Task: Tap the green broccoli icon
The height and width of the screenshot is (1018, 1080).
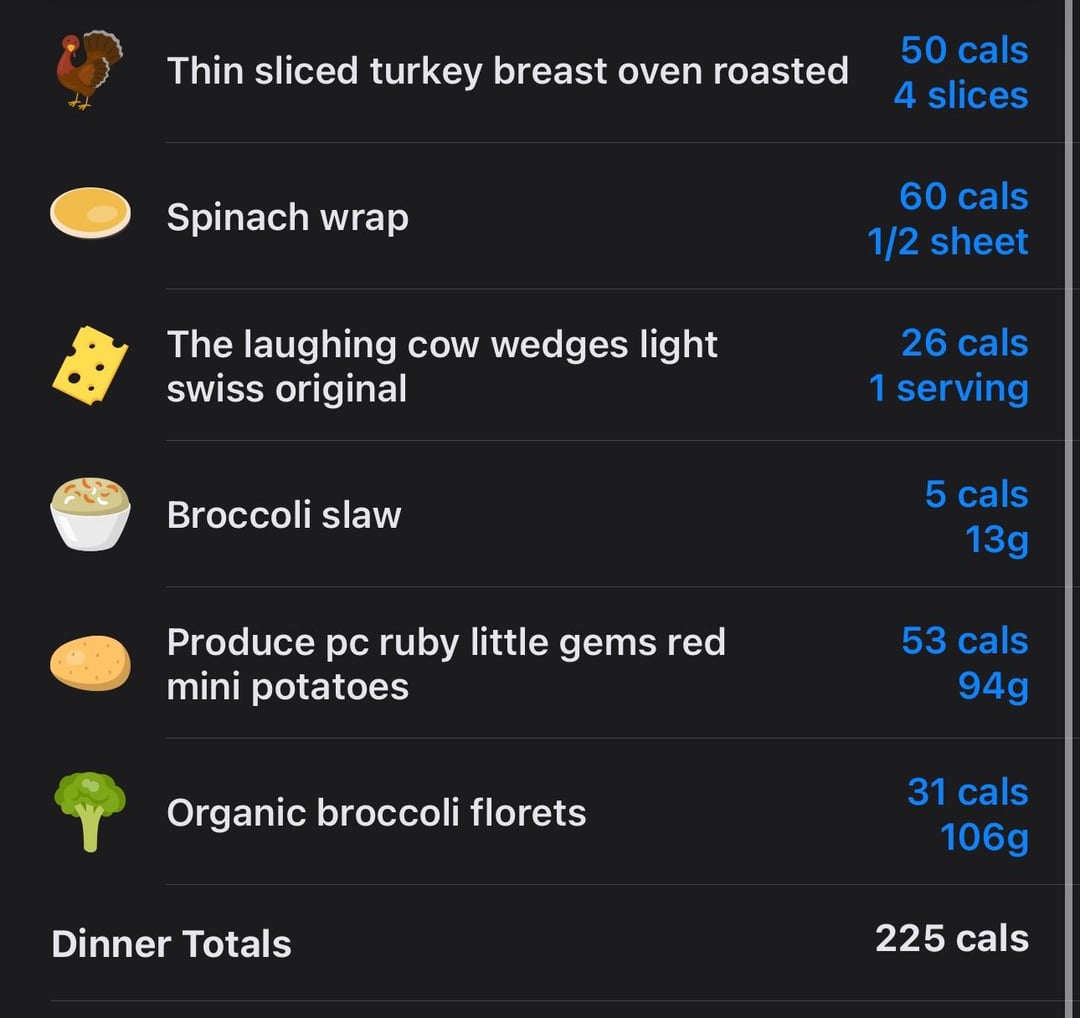Action: (x=90, y=811)
